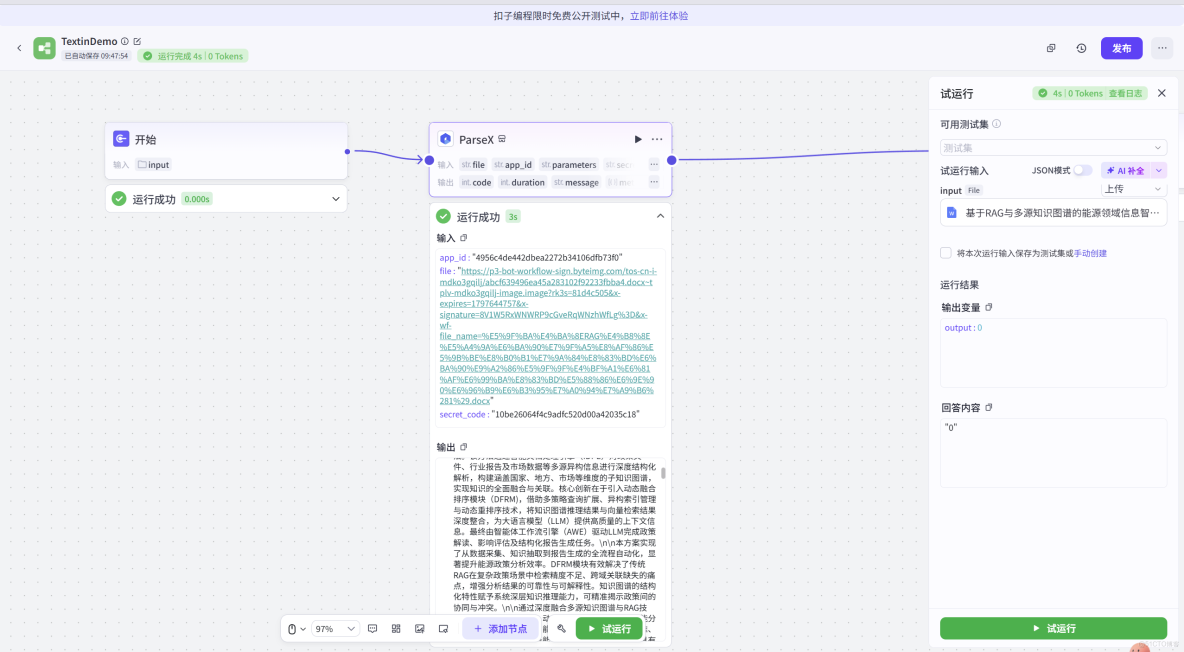Click the wrench icon beside the 试运行 button
Viewport: 1184px width, 652px height.
[x=561, y=630]
